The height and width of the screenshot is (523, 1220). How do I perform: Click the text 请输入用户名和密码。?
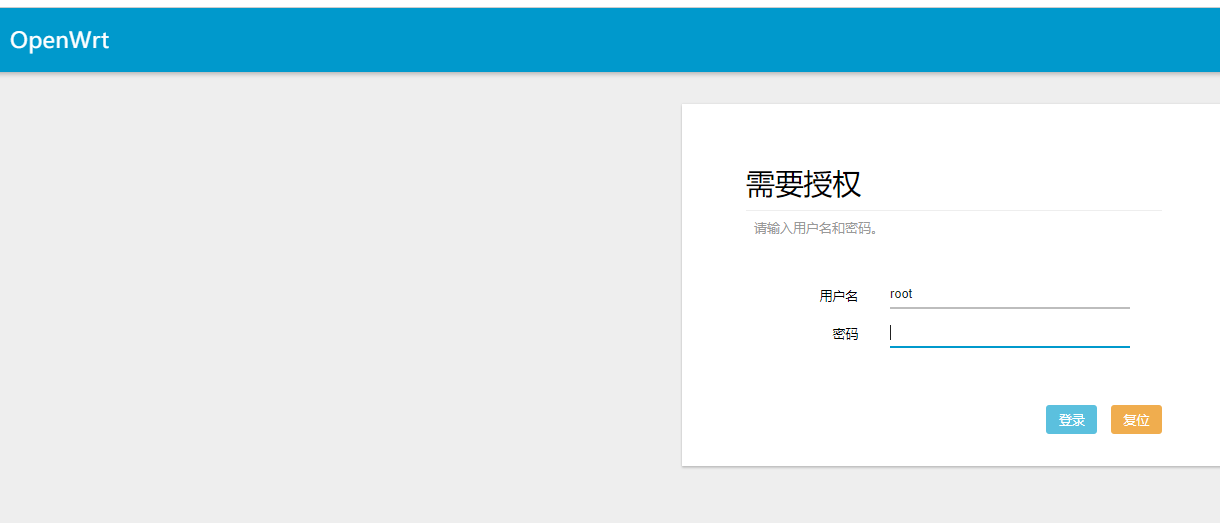(816, 228)
